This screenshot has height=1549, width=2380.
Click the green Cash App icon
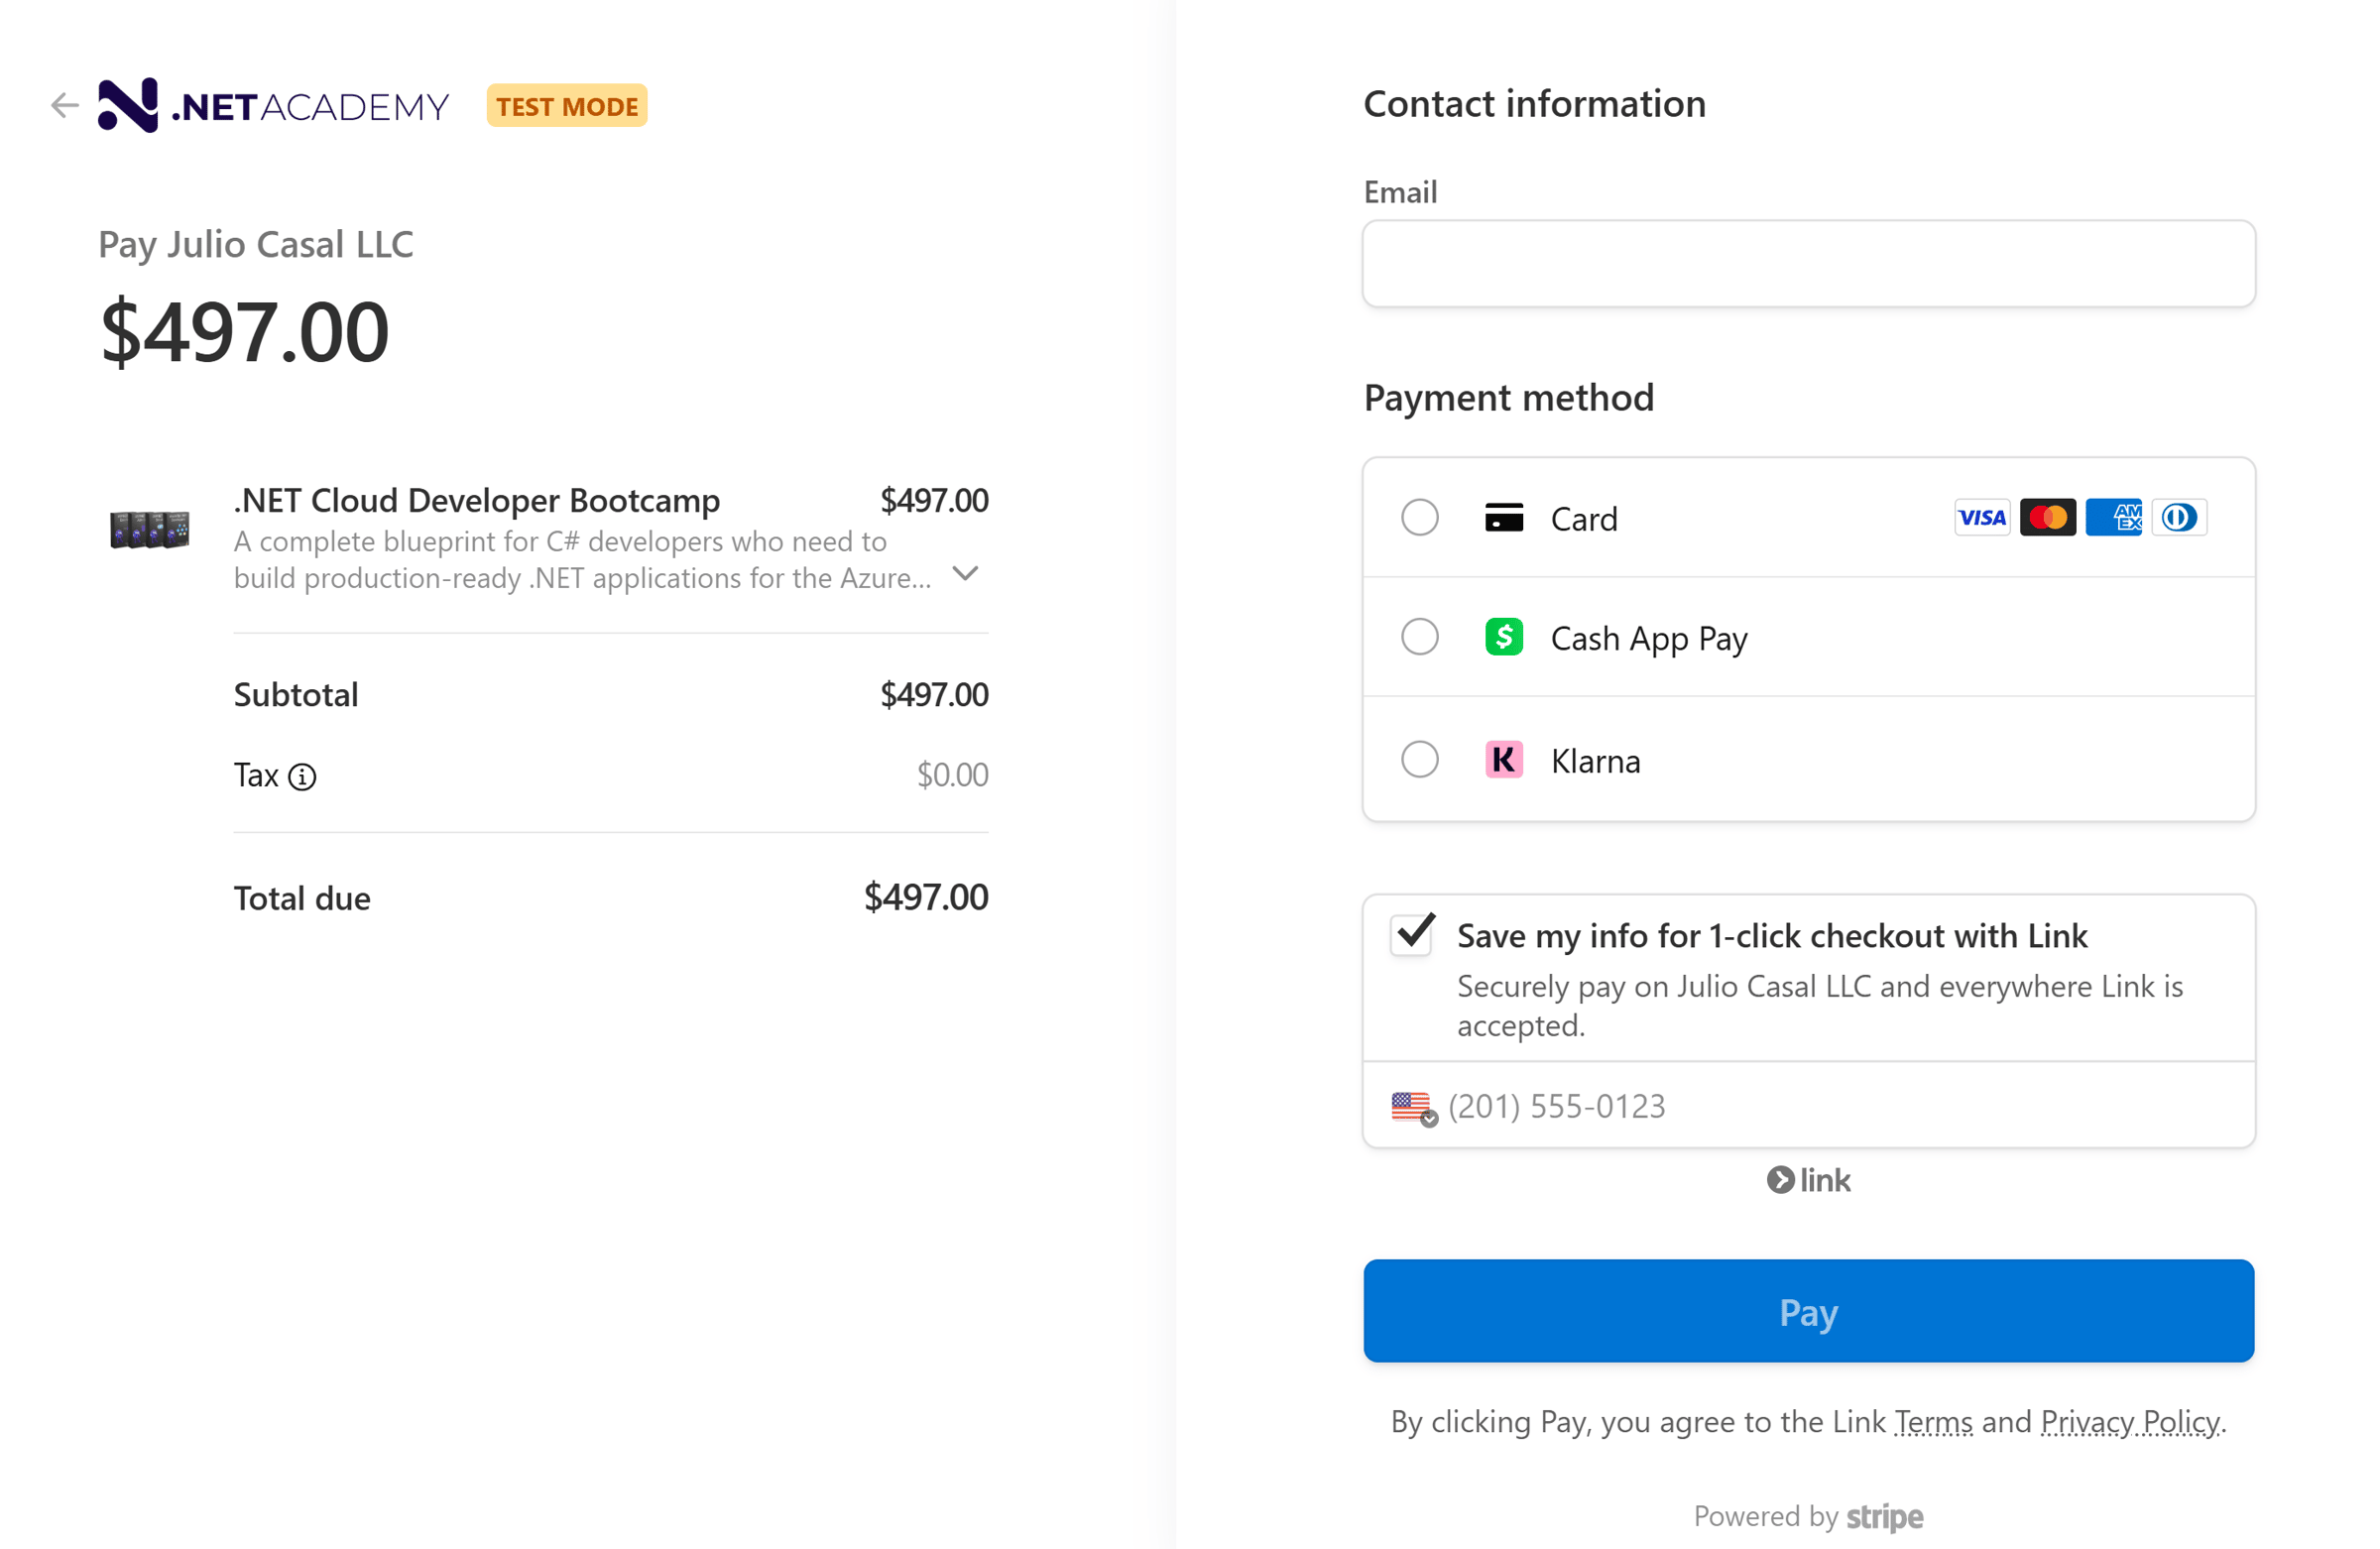(x=1503, y=637)
